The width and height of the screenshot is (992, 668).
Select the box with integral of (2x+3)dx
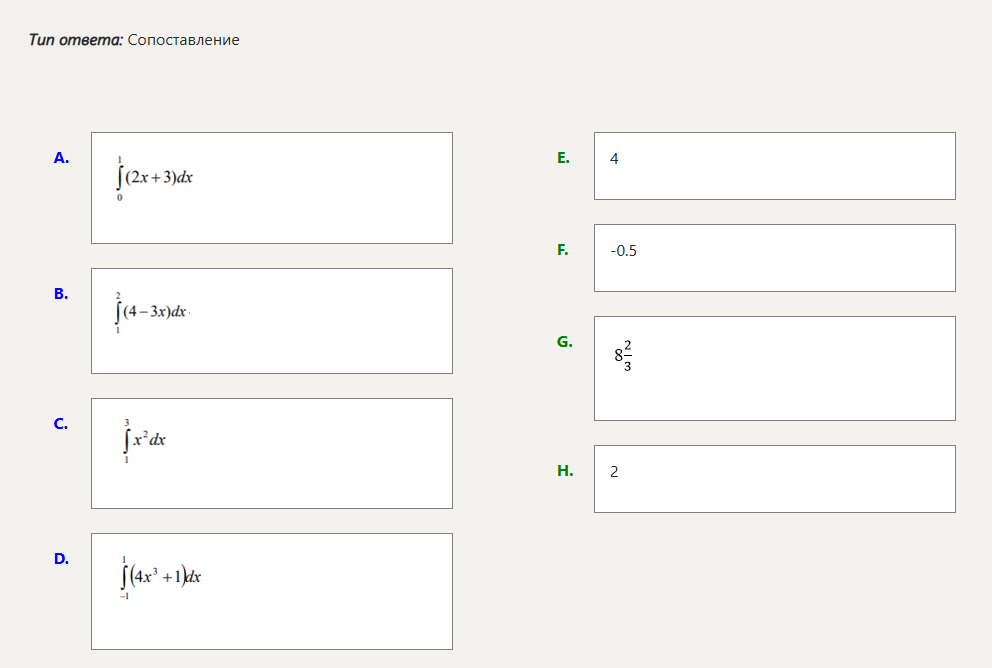(x=271, y=188)
